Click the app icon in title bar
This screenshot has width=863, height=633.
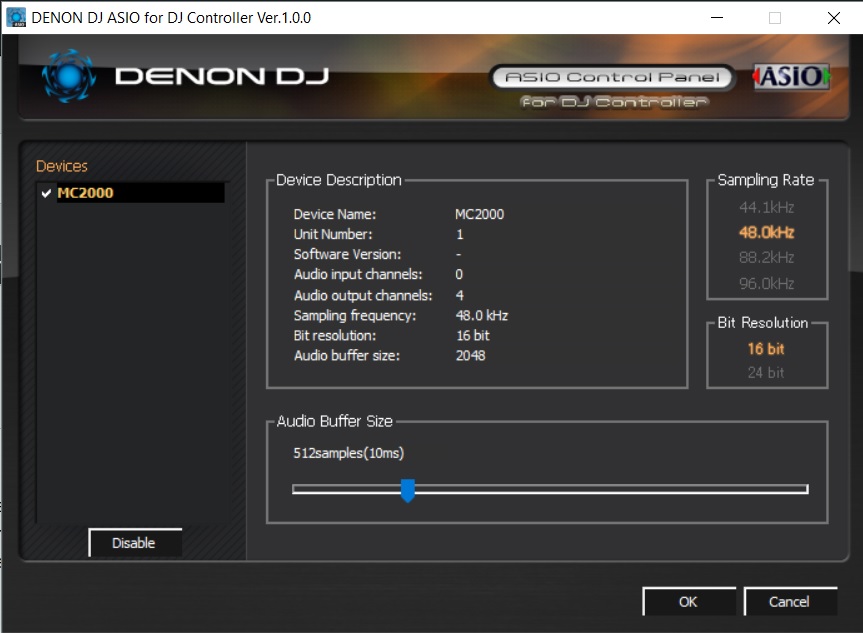coord(16,17)
